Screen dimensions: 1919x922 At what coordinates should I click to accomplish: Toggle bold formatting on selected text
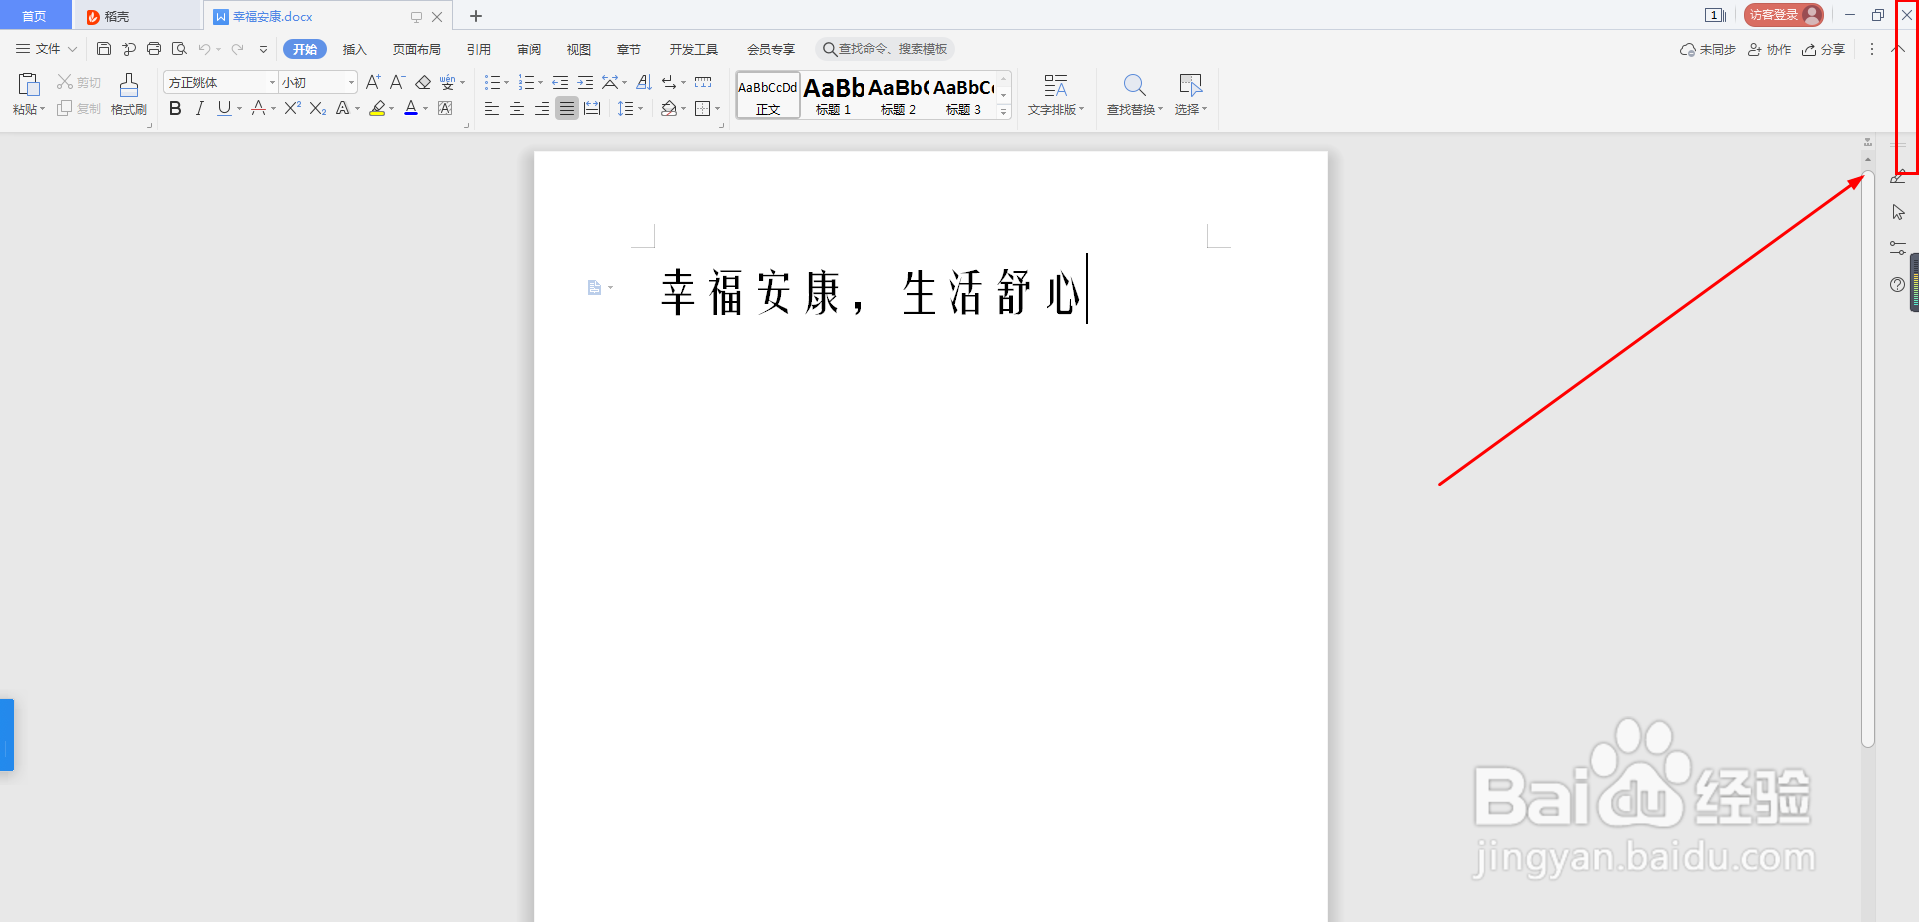click(175, 108)
